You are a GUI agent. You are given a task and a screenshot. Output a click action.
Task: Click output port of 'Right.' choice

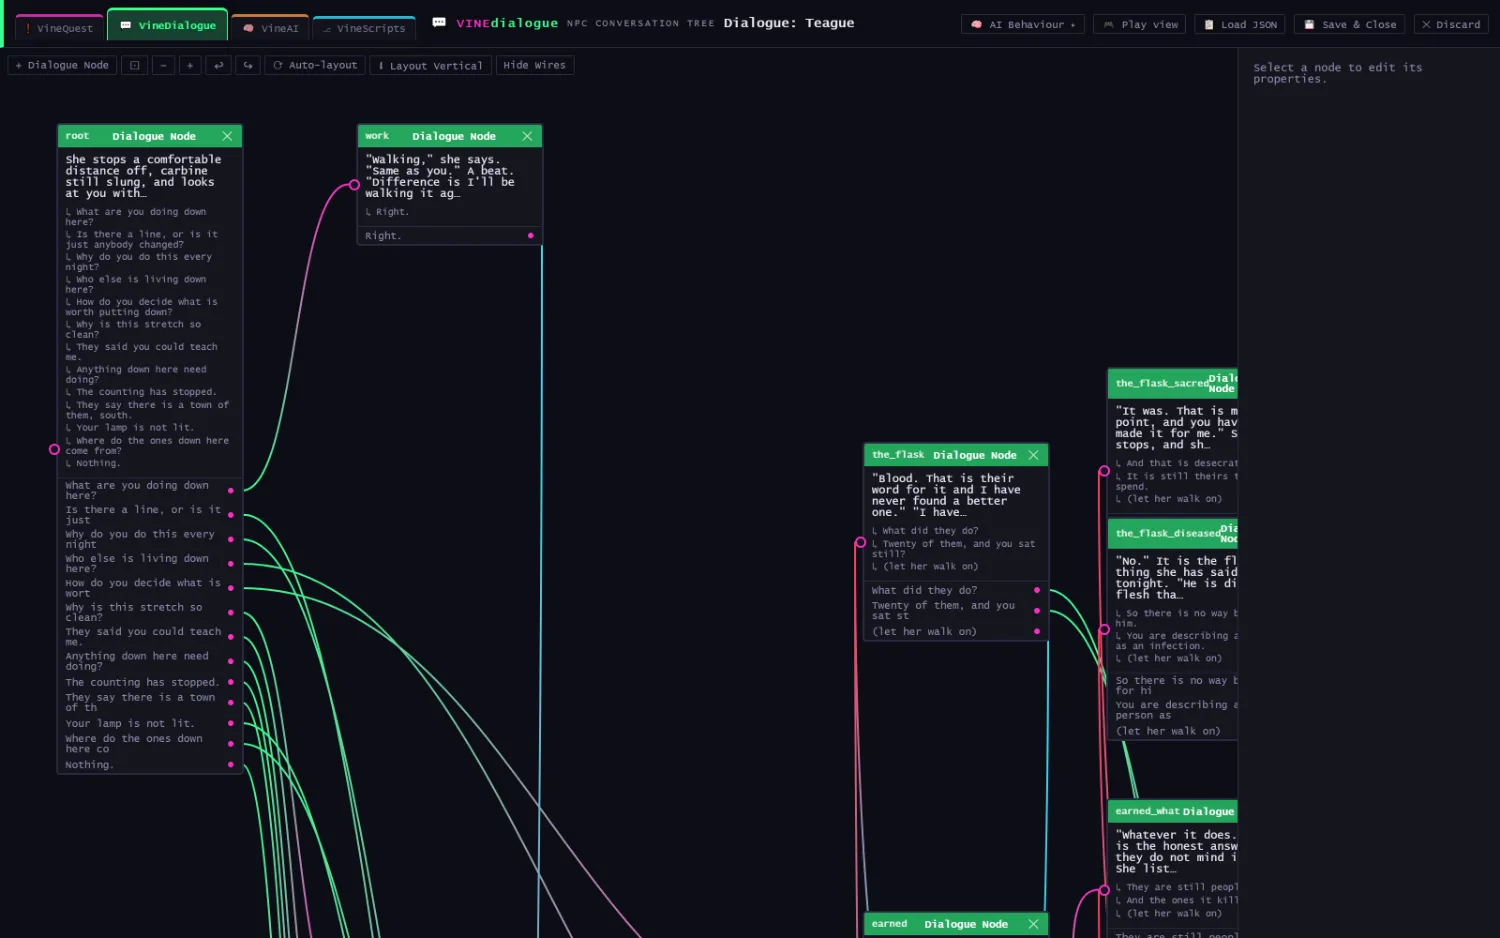pyautogui.click(x=530, y=236)
